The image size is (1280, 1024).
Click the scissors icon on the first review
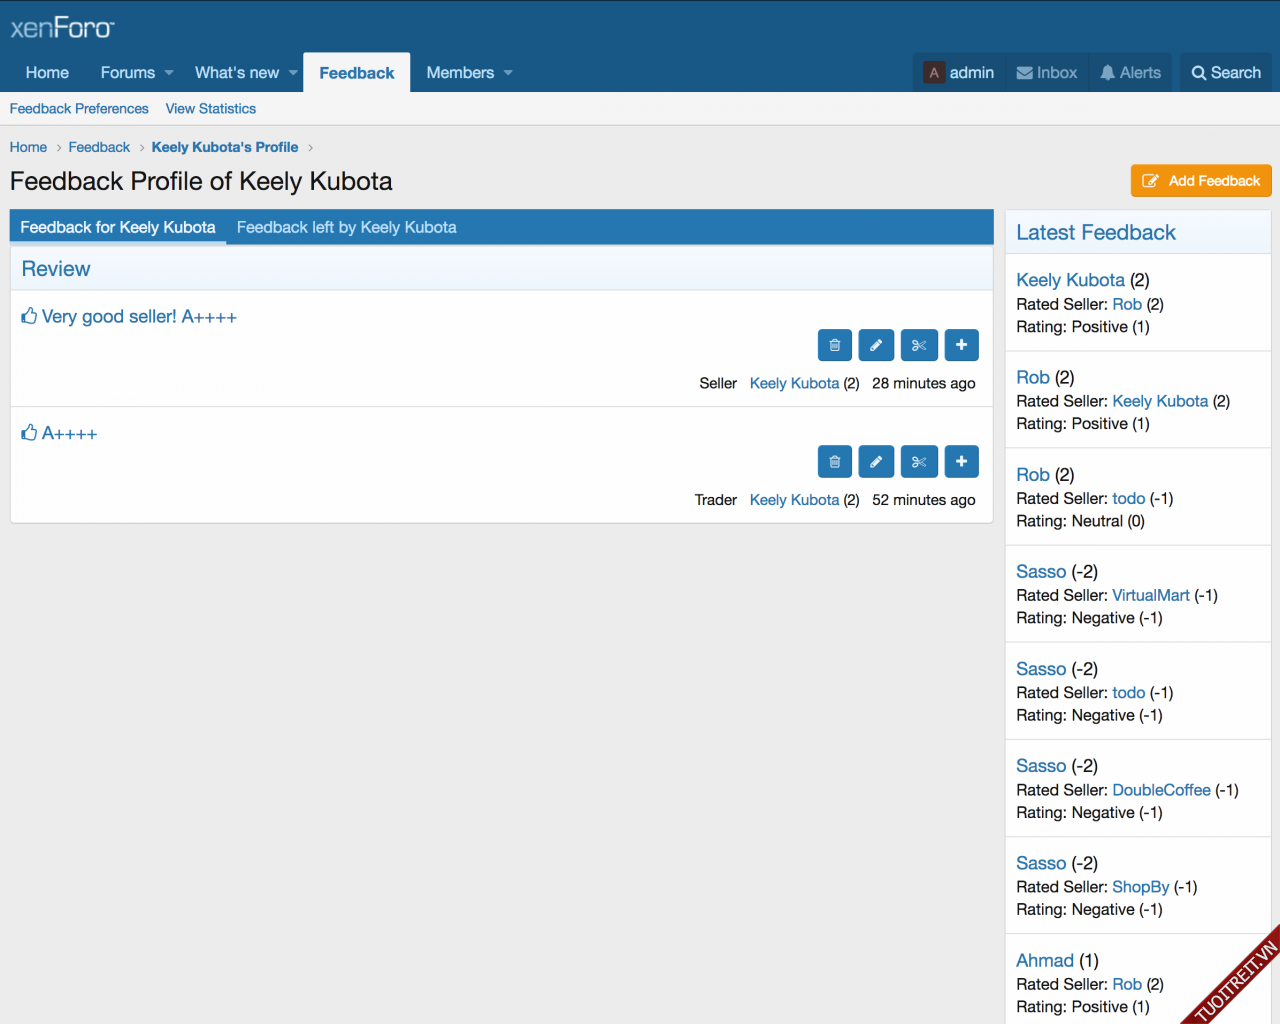tap(918, 345)
